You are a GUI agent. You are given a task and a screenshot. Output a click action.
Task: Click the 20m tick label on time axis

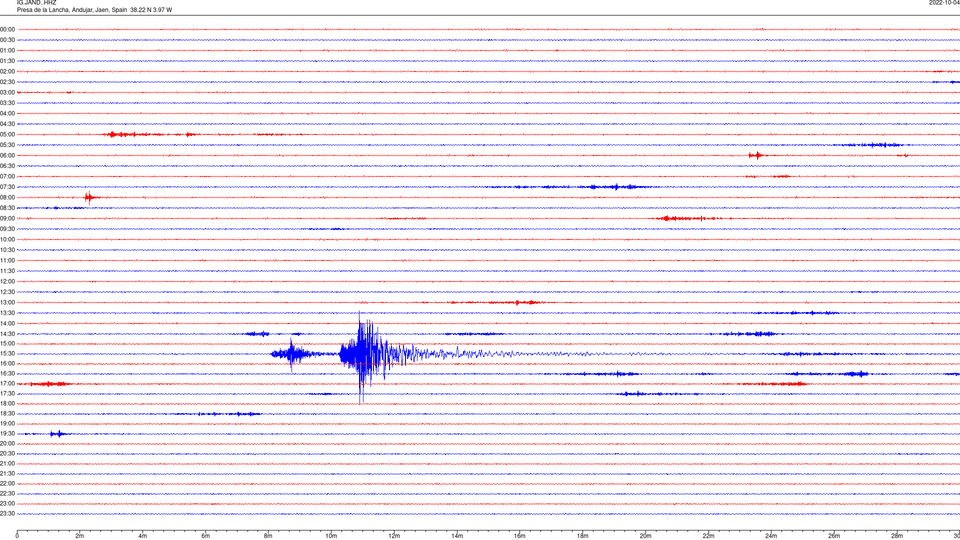coord(645,536)
